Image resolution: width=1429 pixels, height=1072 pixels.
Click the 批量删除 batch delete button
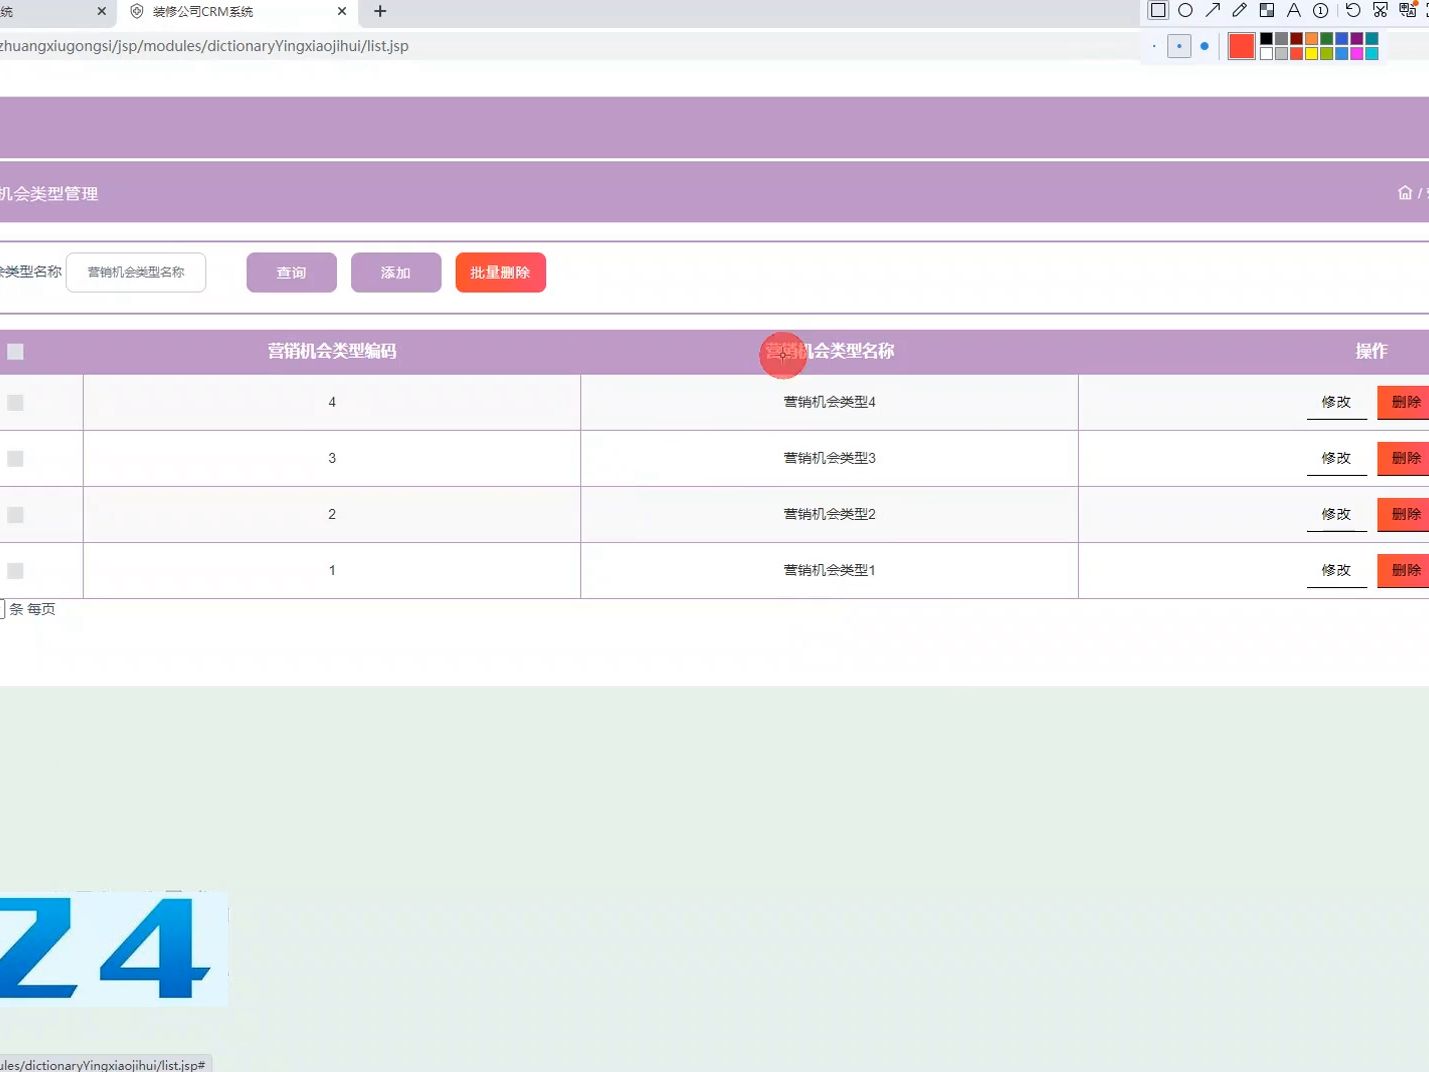coord(500,272)
